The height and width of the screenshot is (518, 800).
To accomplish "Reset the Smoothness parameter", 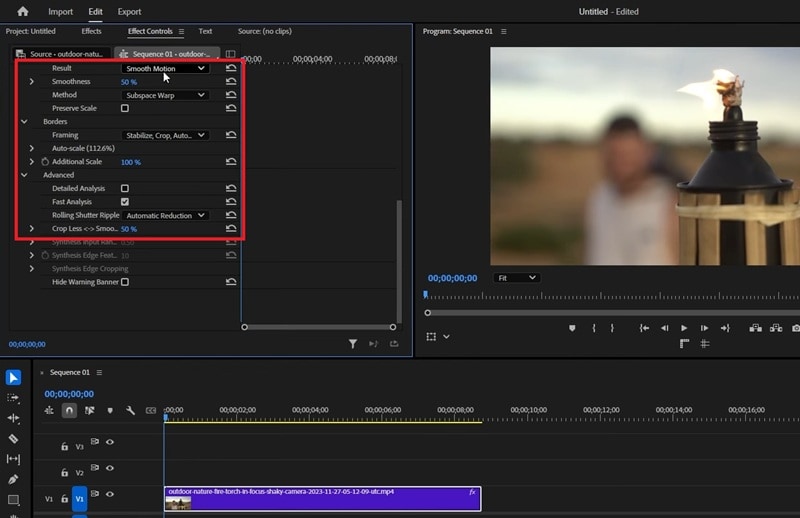I will (231, 82).
